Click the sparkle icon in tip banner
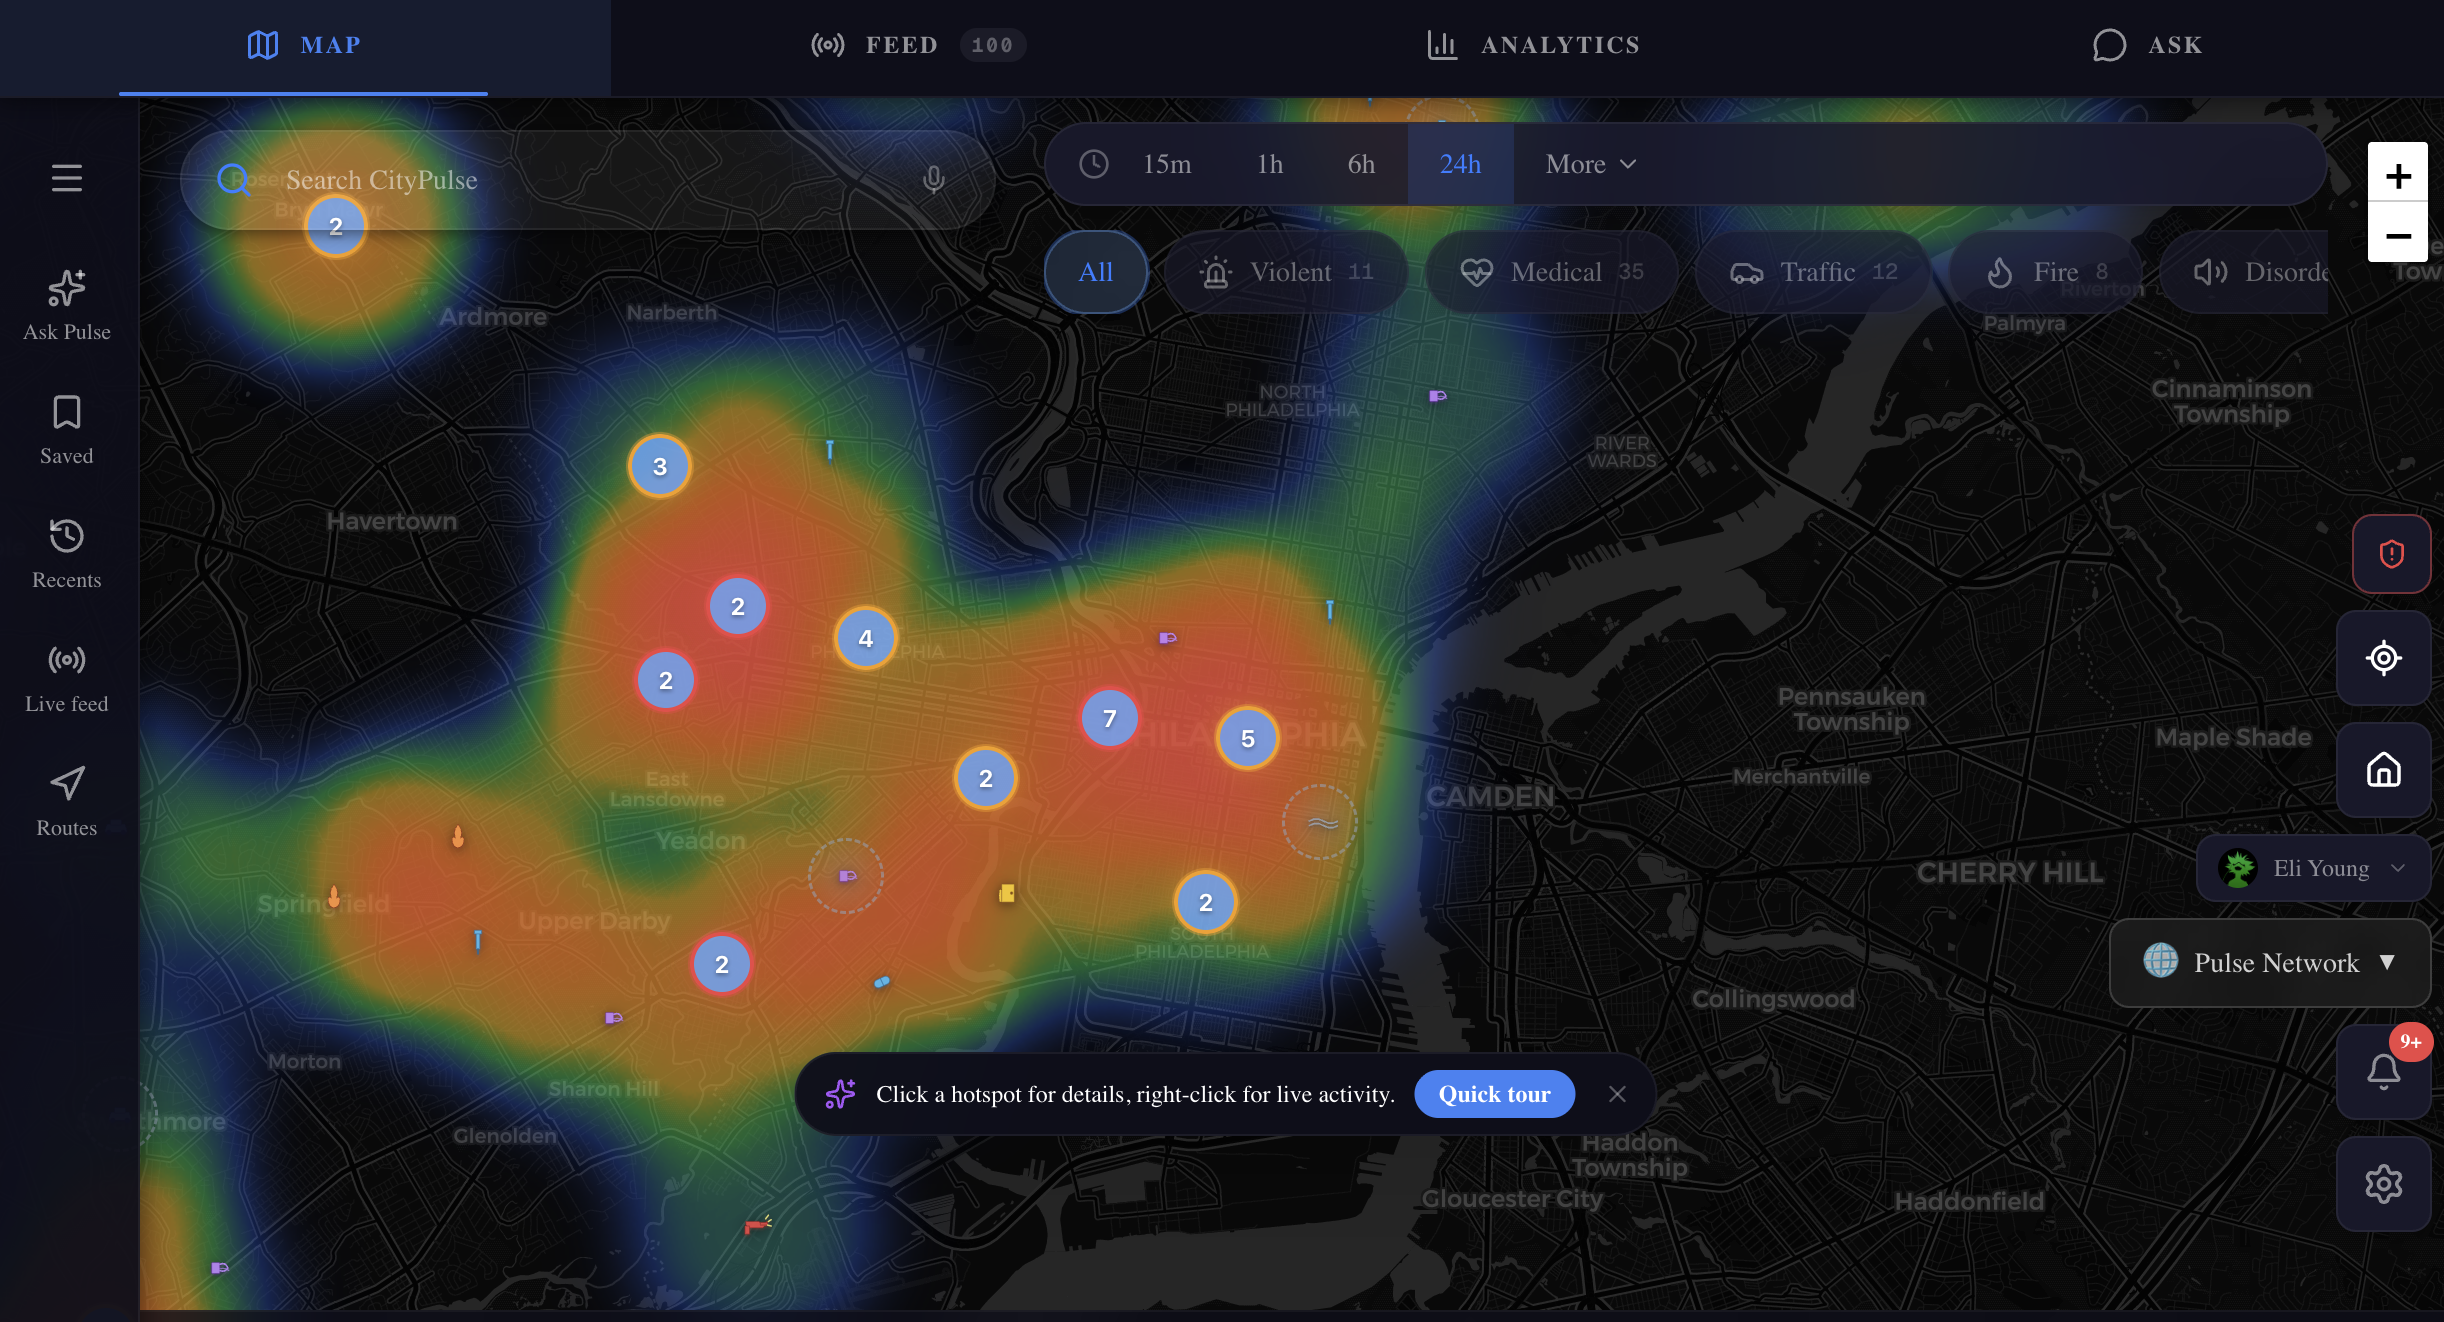The height and width of the screenshot is (1322, 2444). tap(840, 1094)
